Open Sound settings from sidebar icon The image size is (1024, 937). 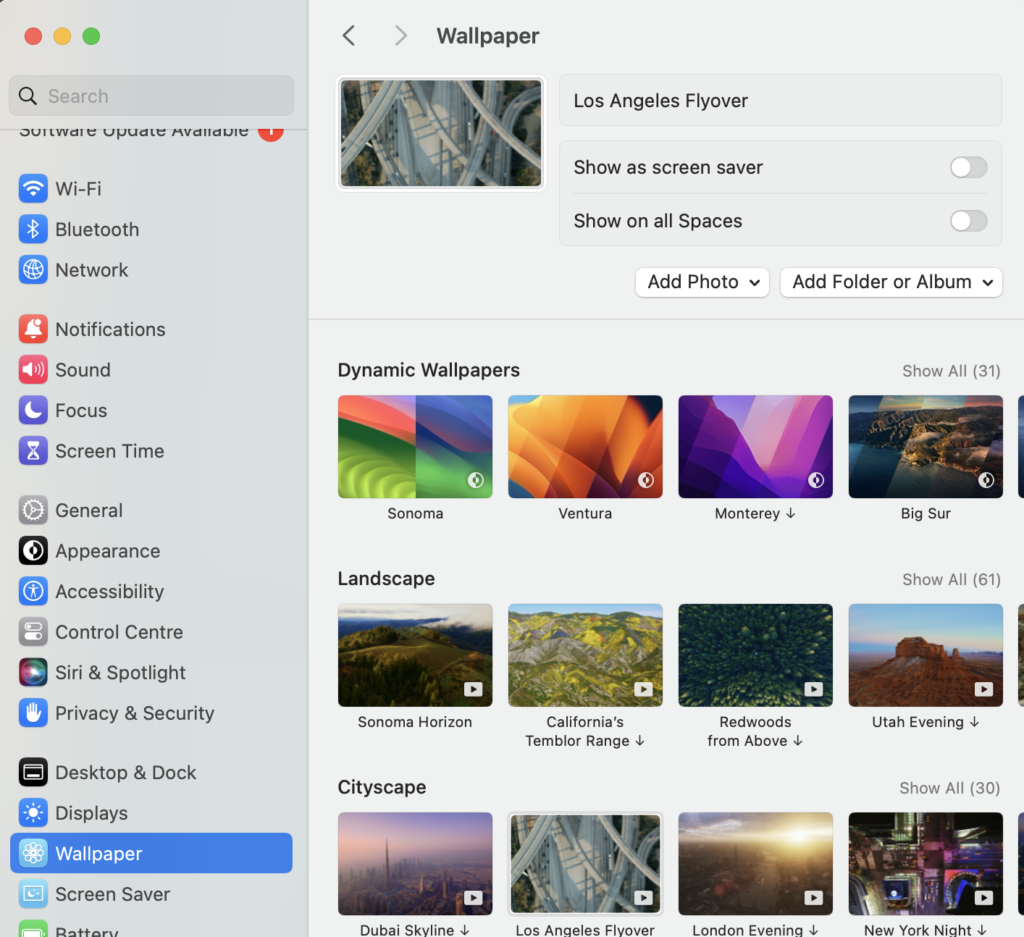click(31, 369)
